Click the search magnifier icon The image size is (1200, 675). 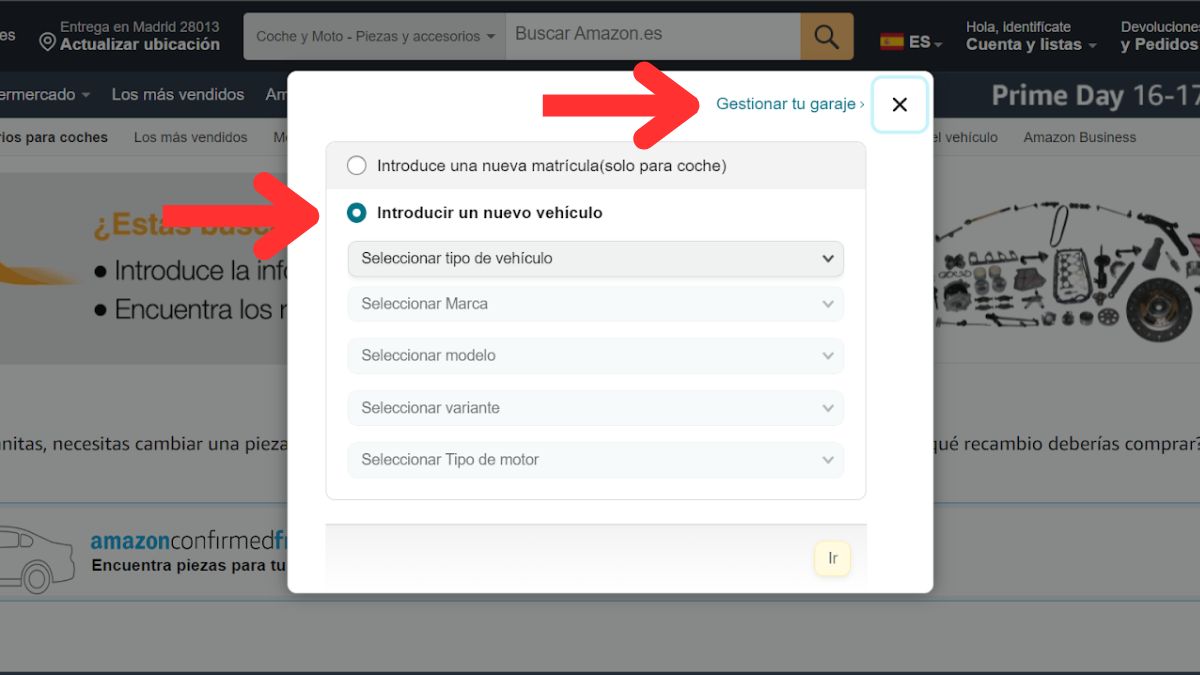coord(826,35)
